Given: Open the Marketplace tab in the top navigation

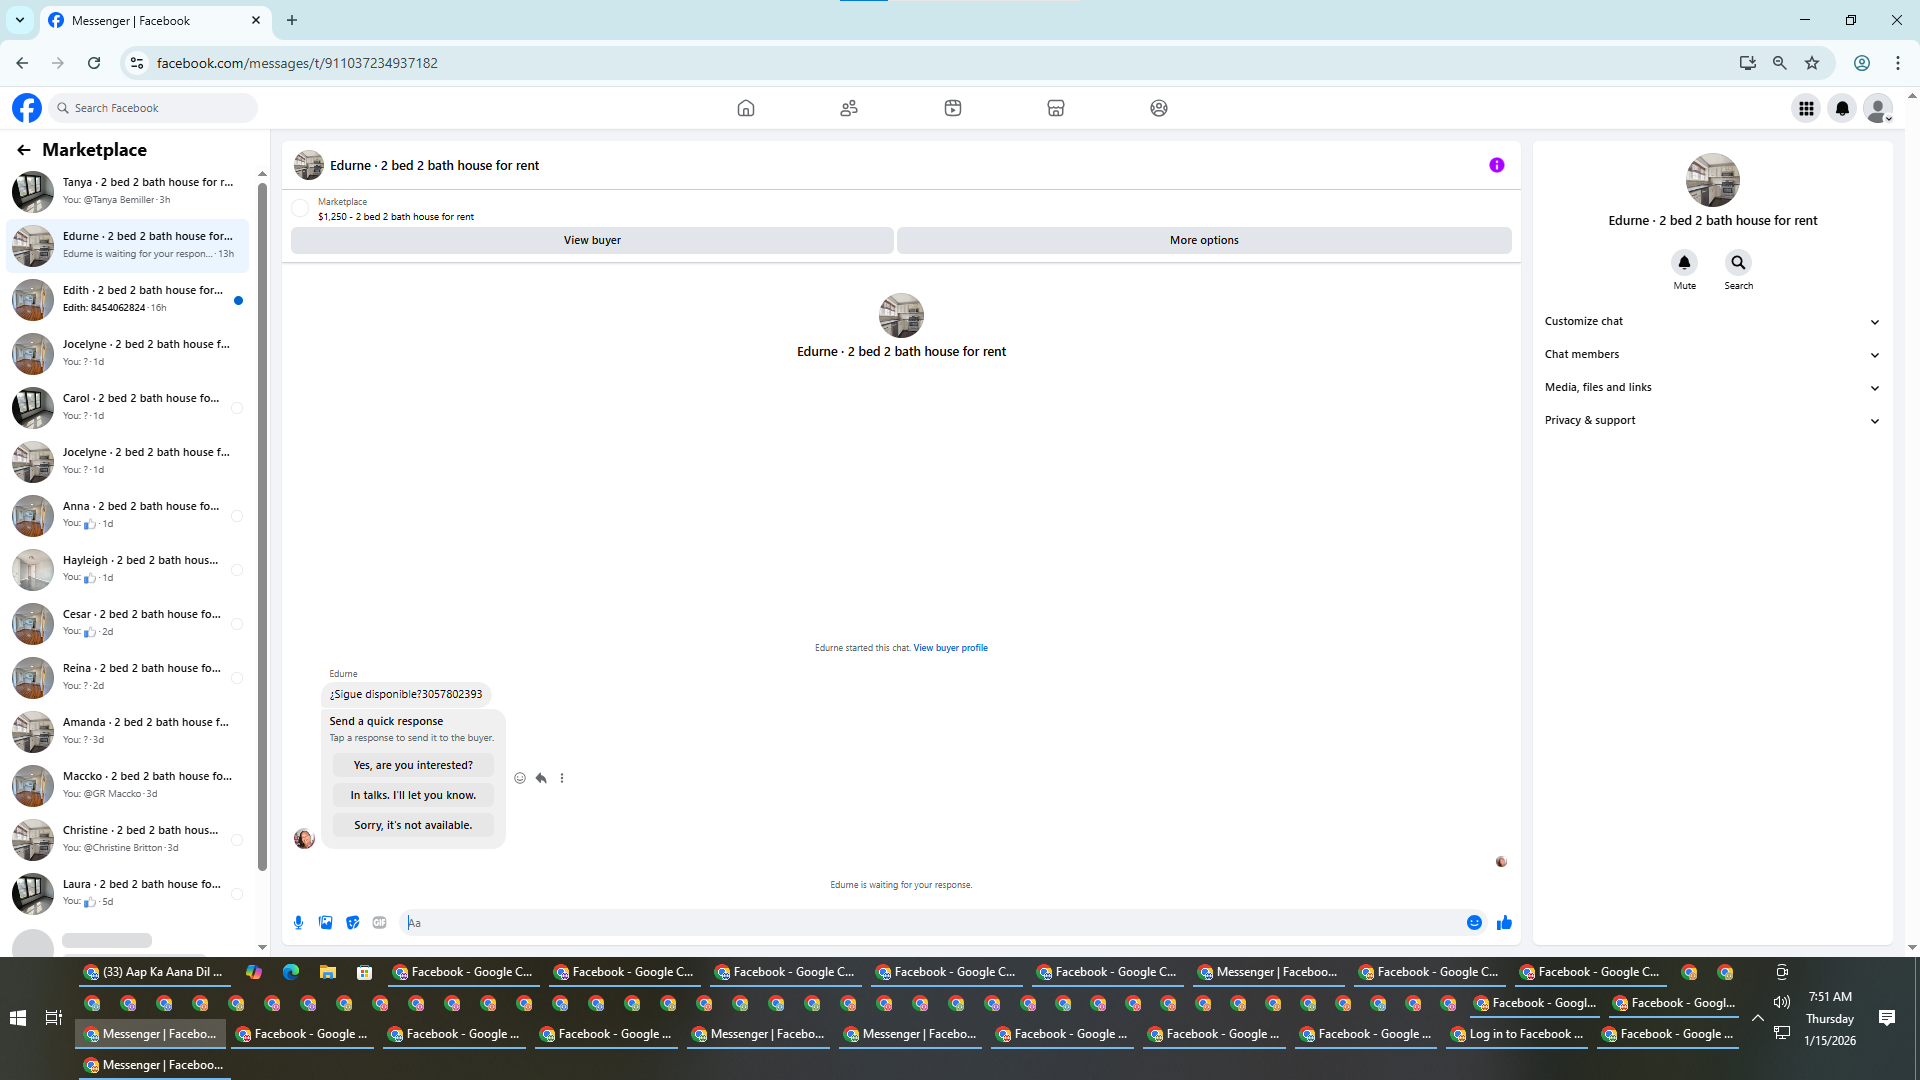Looking at the screenshot, I should pos(1055,108).
